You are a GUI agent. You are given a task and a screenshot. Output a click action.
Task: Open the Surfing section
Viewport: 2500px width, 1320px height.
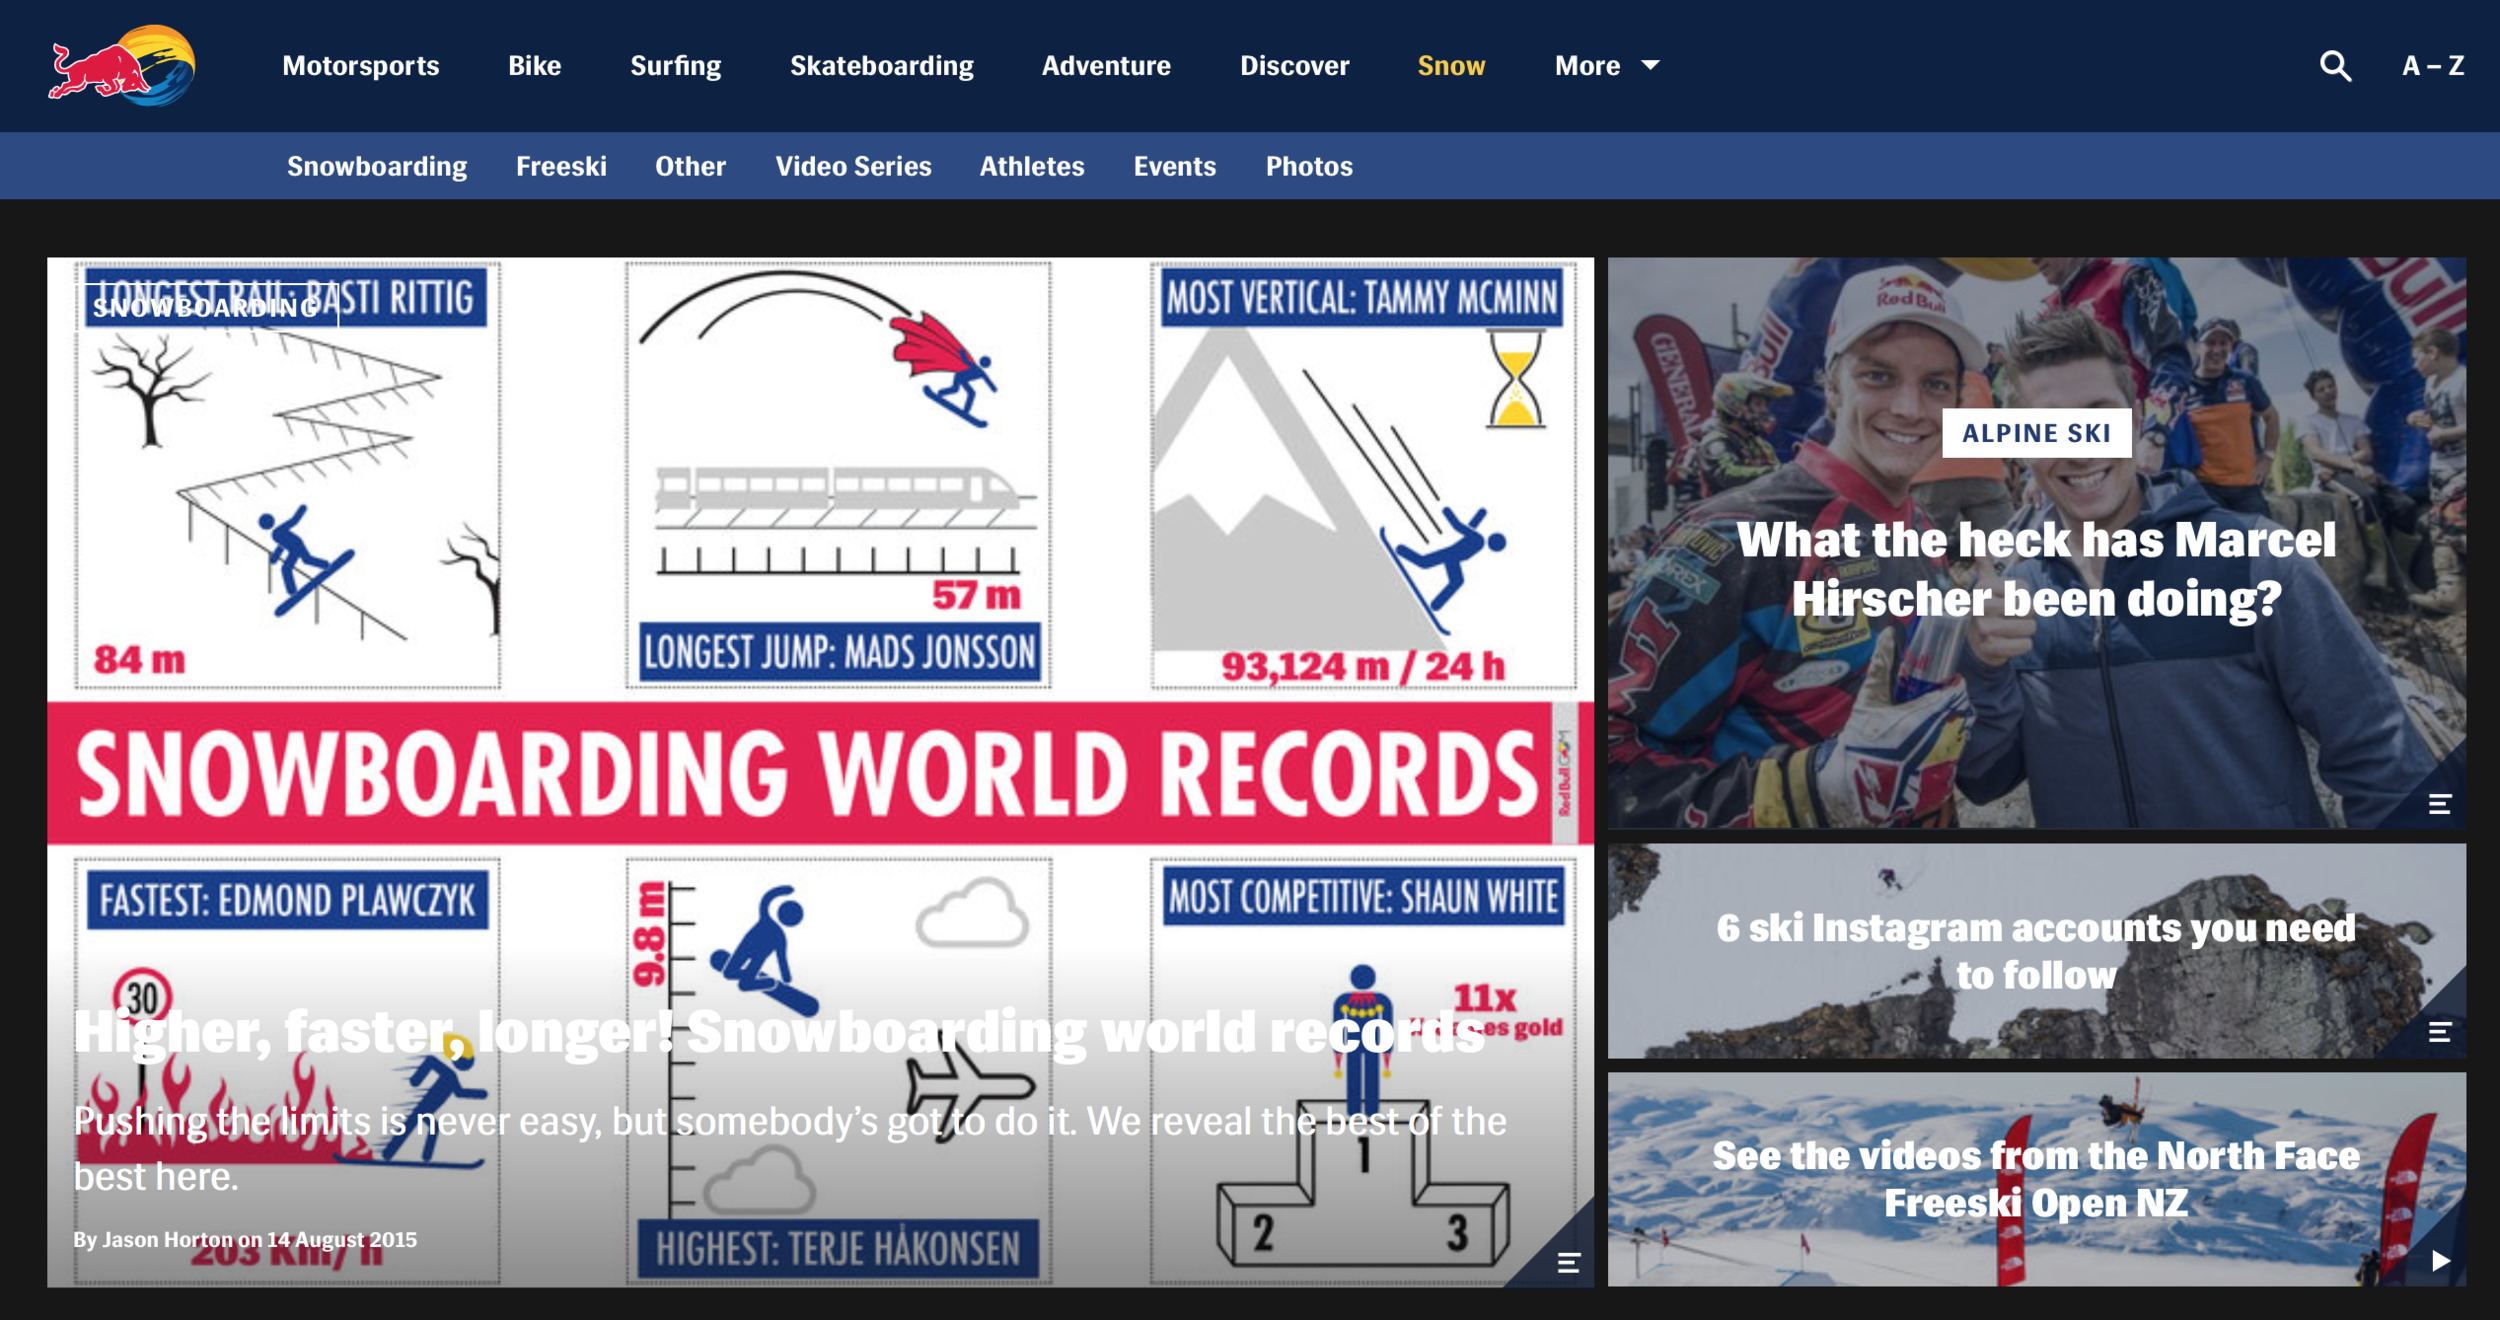[675, 66]
